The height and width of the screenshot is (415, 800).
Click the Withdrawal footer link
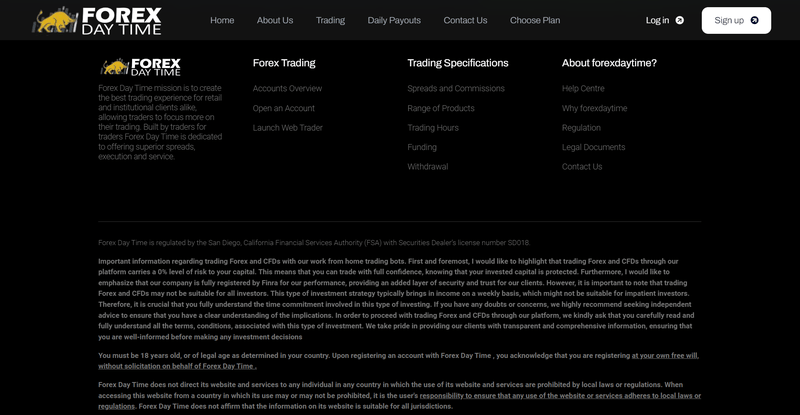(428, 166)
